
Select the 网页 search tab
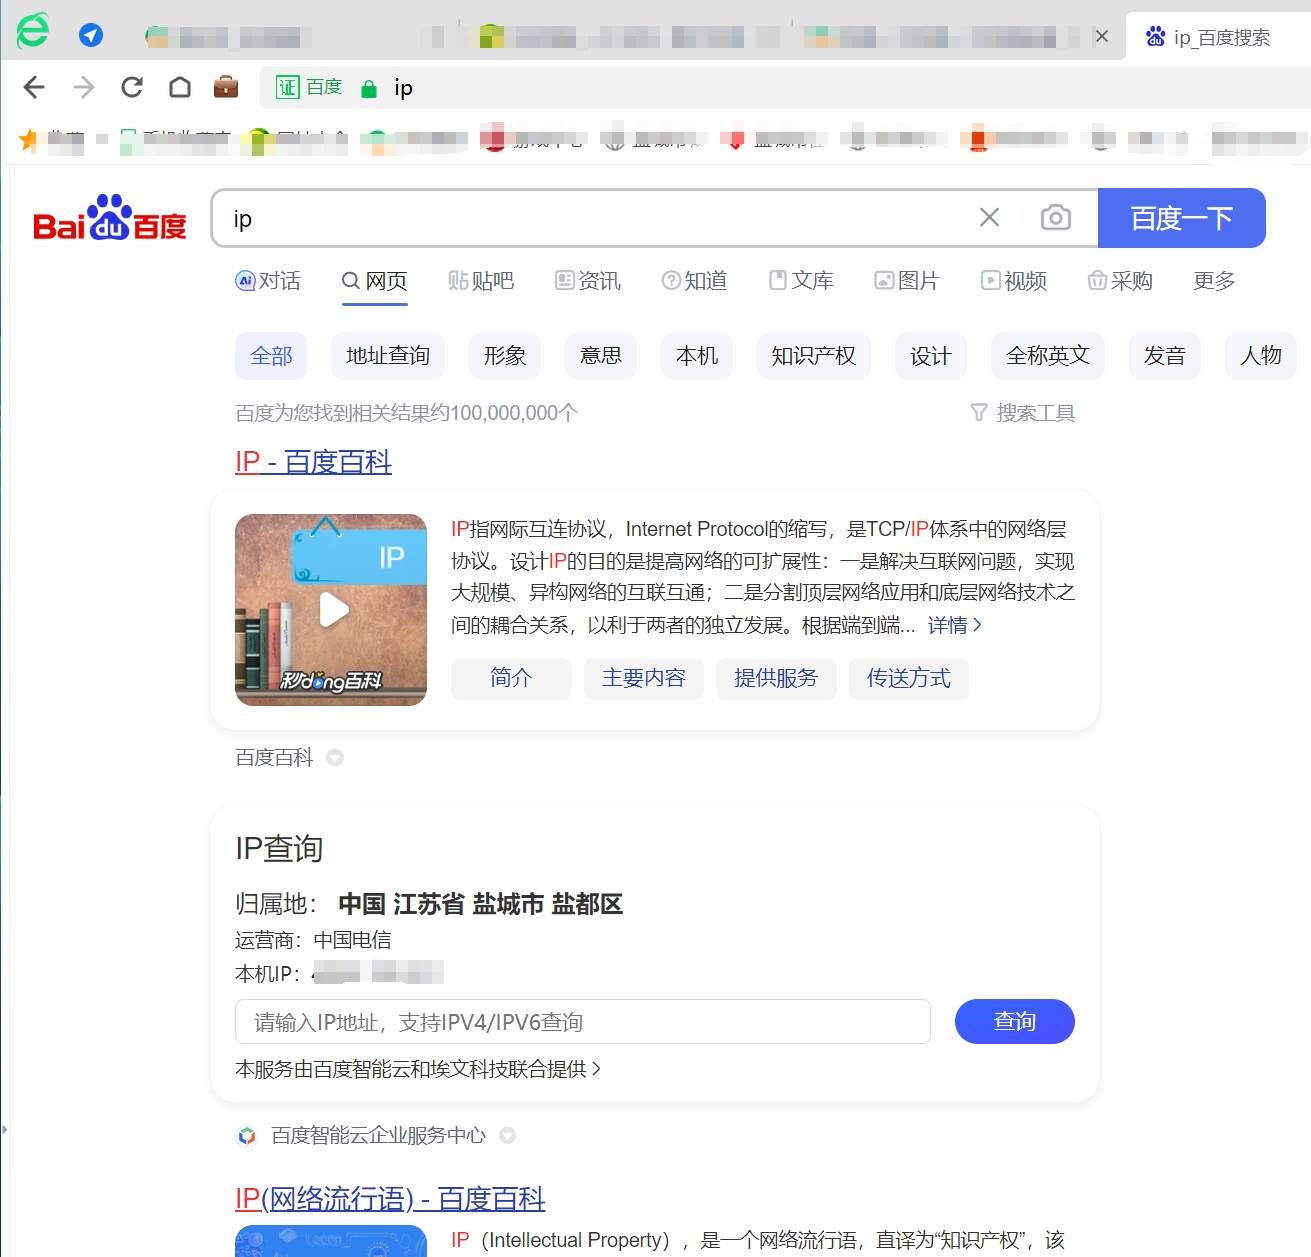click(x=375, y=281)
